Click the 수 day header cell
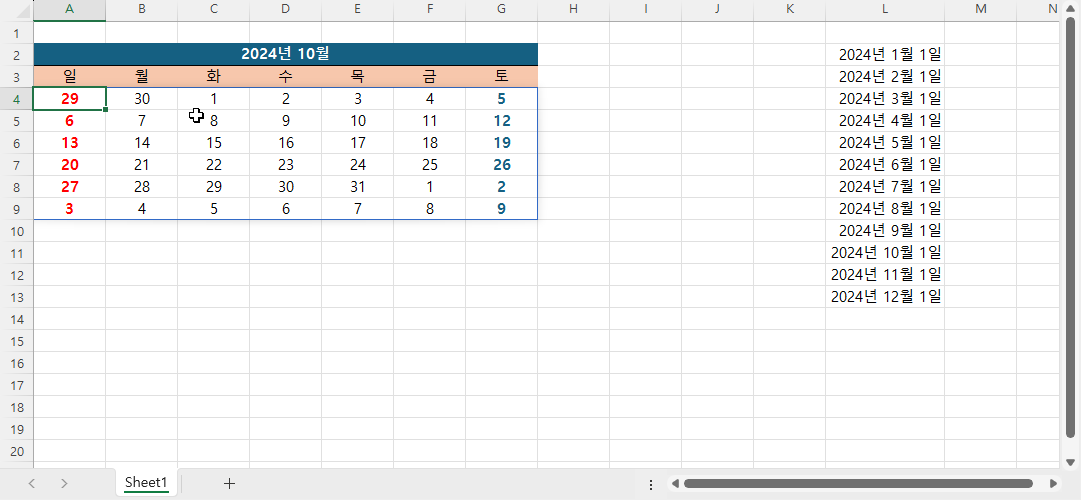The height and width of the screenshot is (500, 1081). [285, 77]
